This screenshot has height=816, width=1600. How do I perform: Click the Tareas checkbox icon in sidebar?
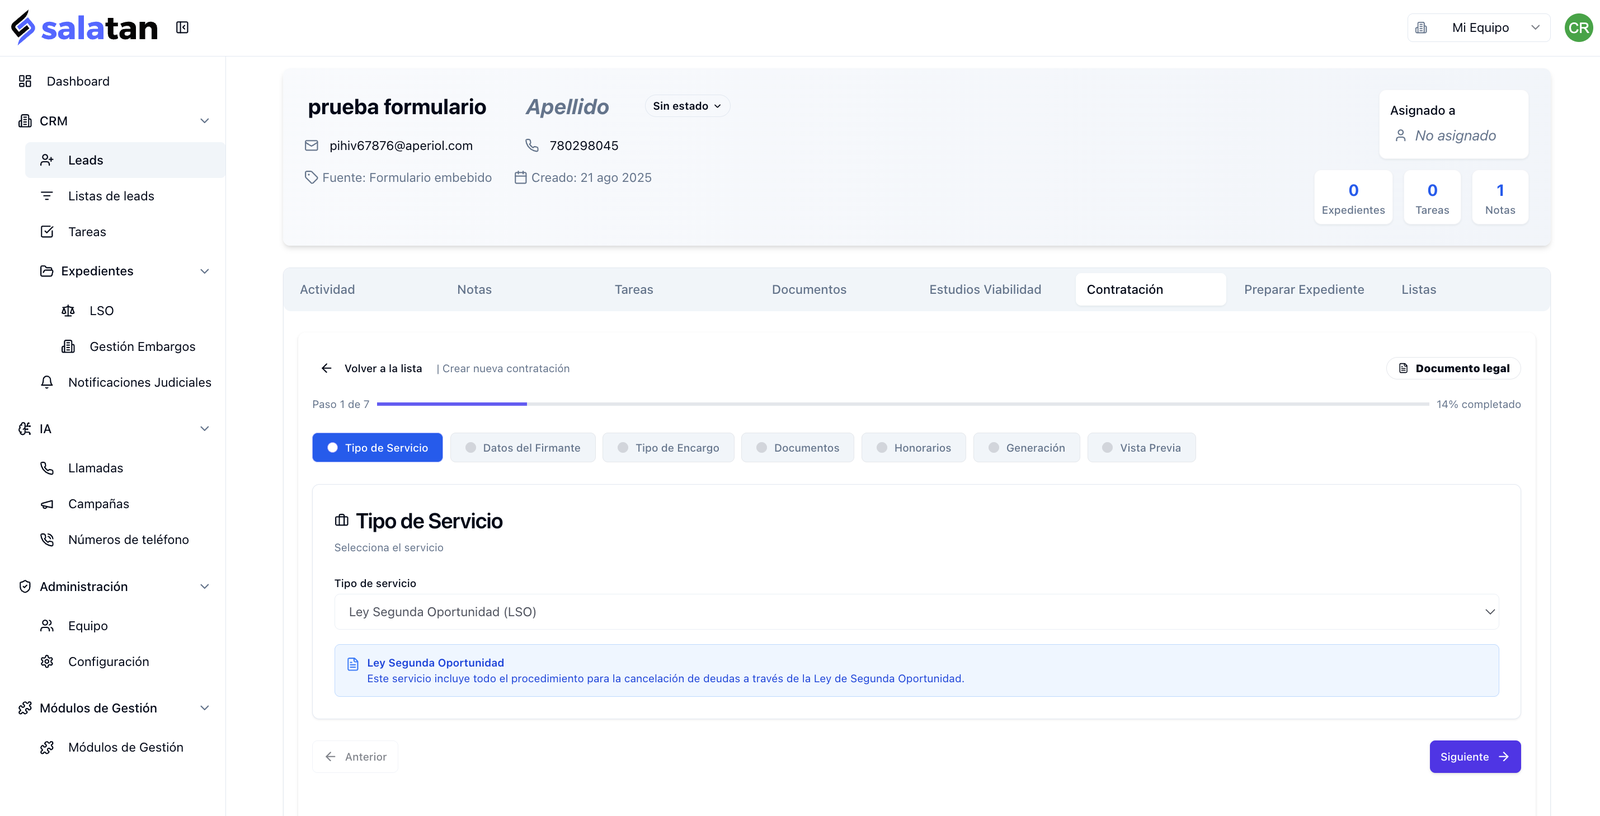pos(47,232)
